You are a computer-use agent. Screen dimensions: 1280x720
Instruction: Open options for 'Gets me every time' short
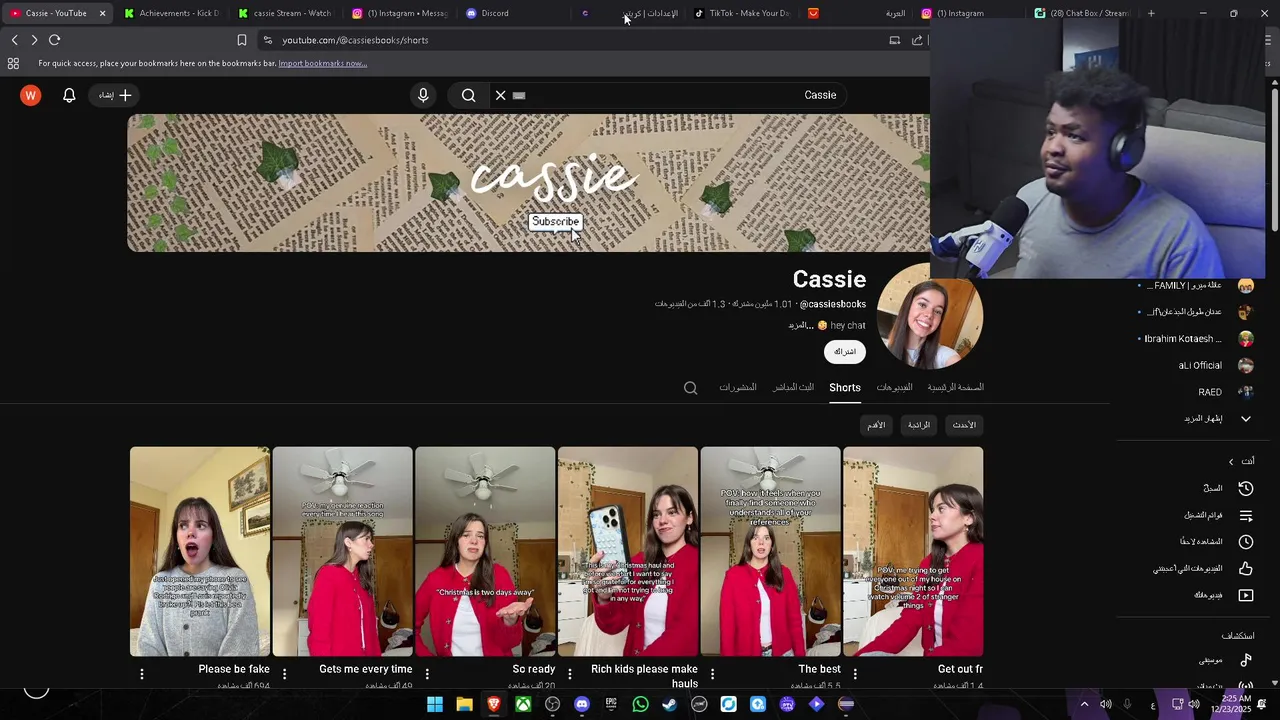coord(285,674)
